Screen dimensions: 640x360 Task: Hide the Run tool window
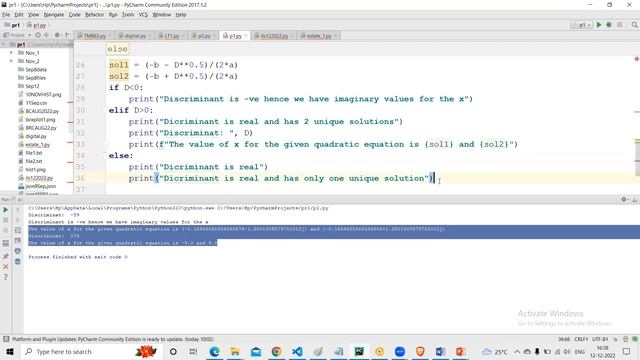coord(635,199)
